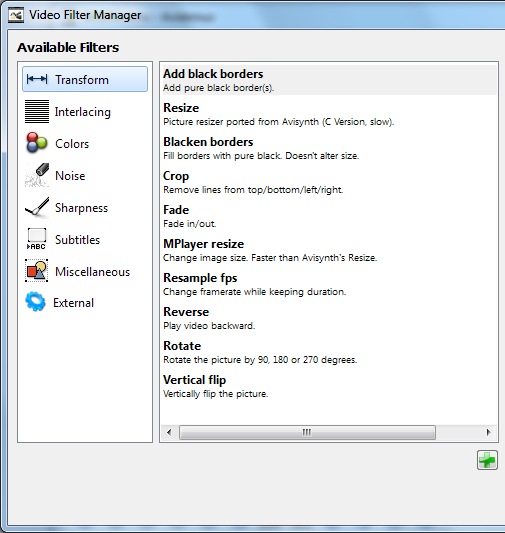Click the 'Play video backward.' description

[209, 326]
